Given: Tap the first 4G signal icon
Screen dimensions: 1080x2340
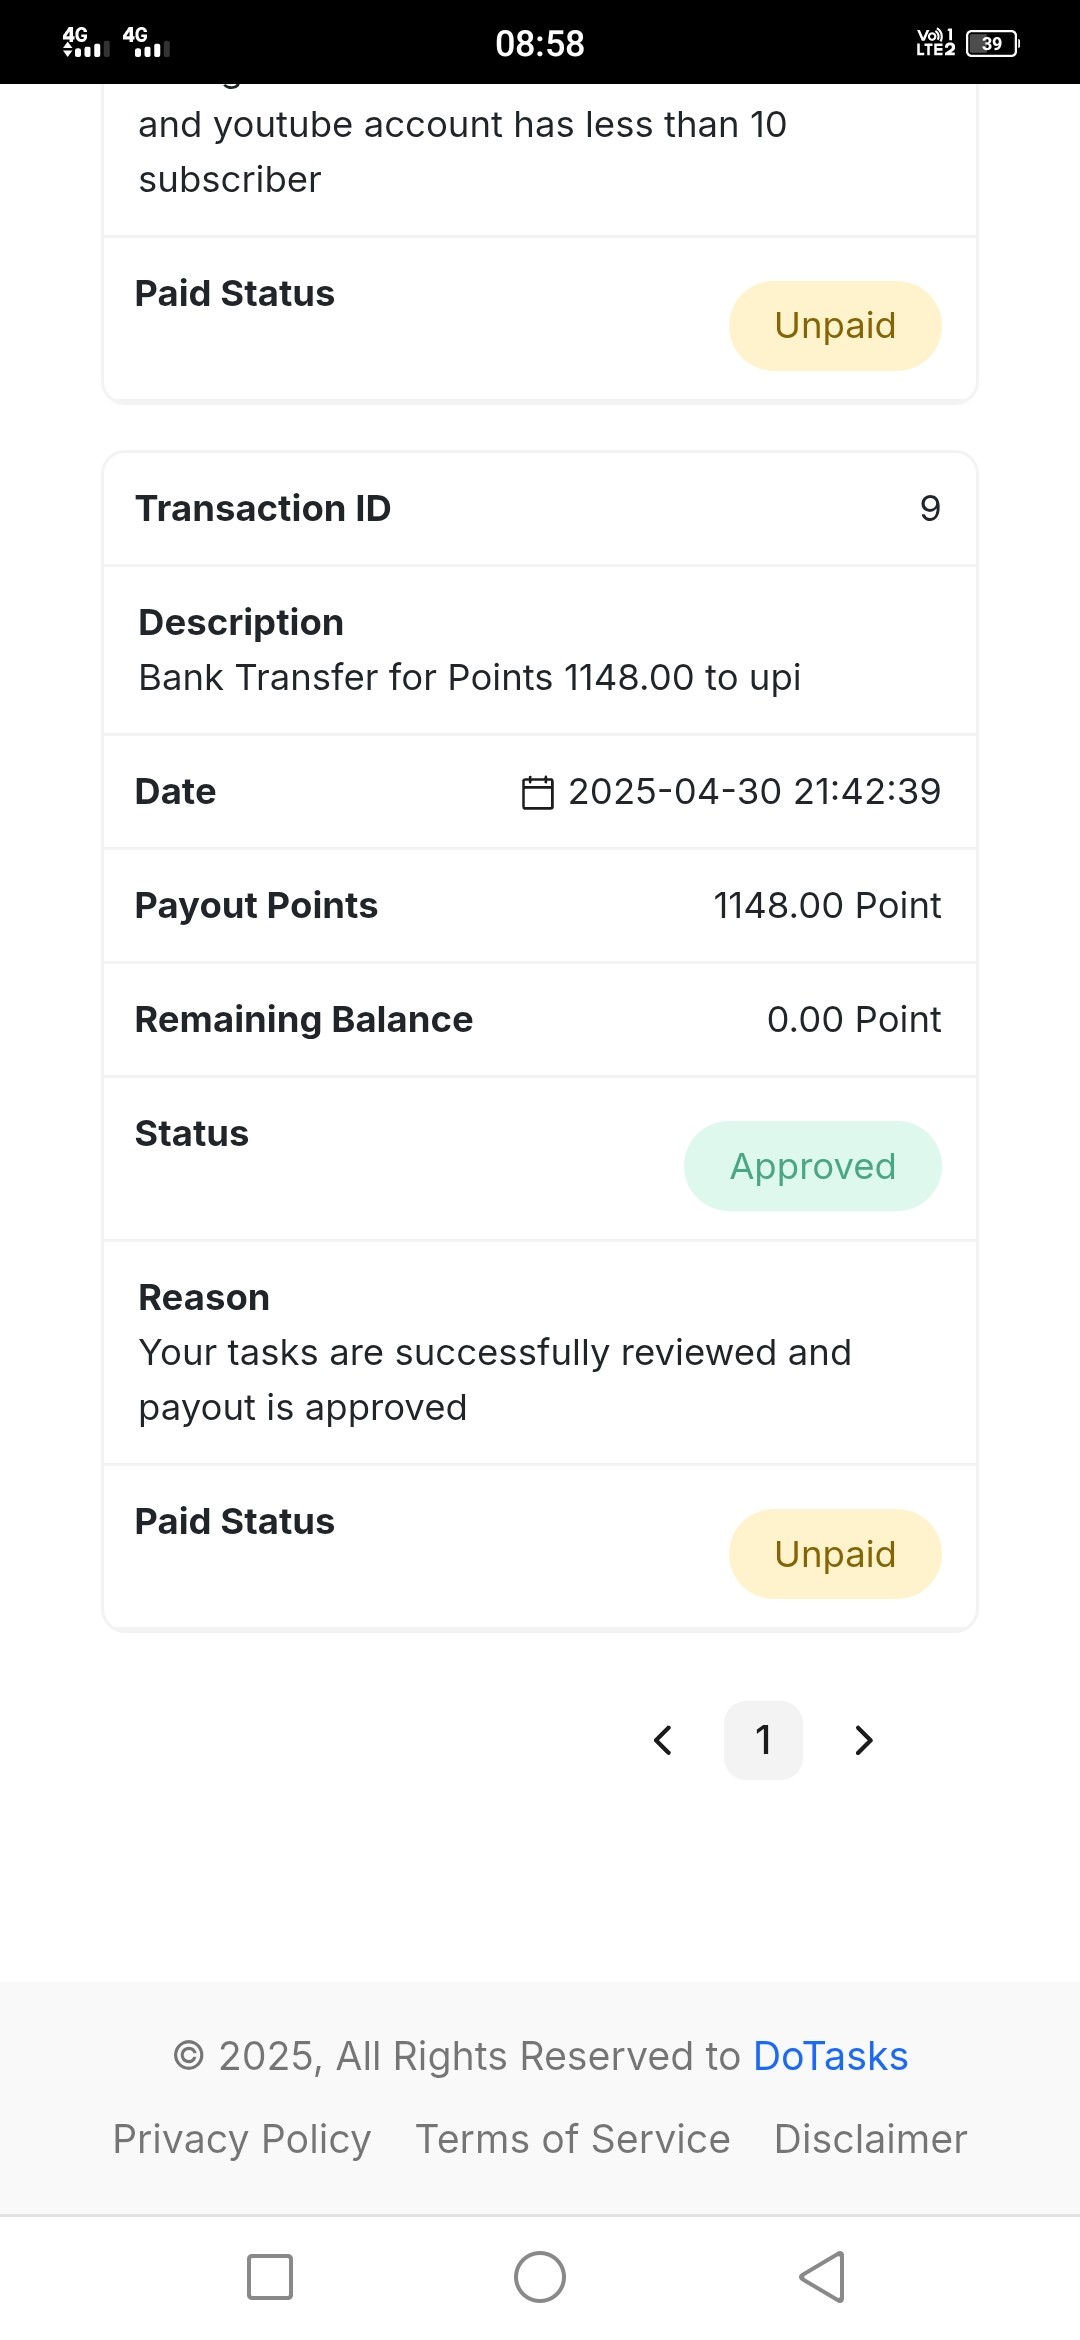Looking at the screenshot, I should coord(86,42).
